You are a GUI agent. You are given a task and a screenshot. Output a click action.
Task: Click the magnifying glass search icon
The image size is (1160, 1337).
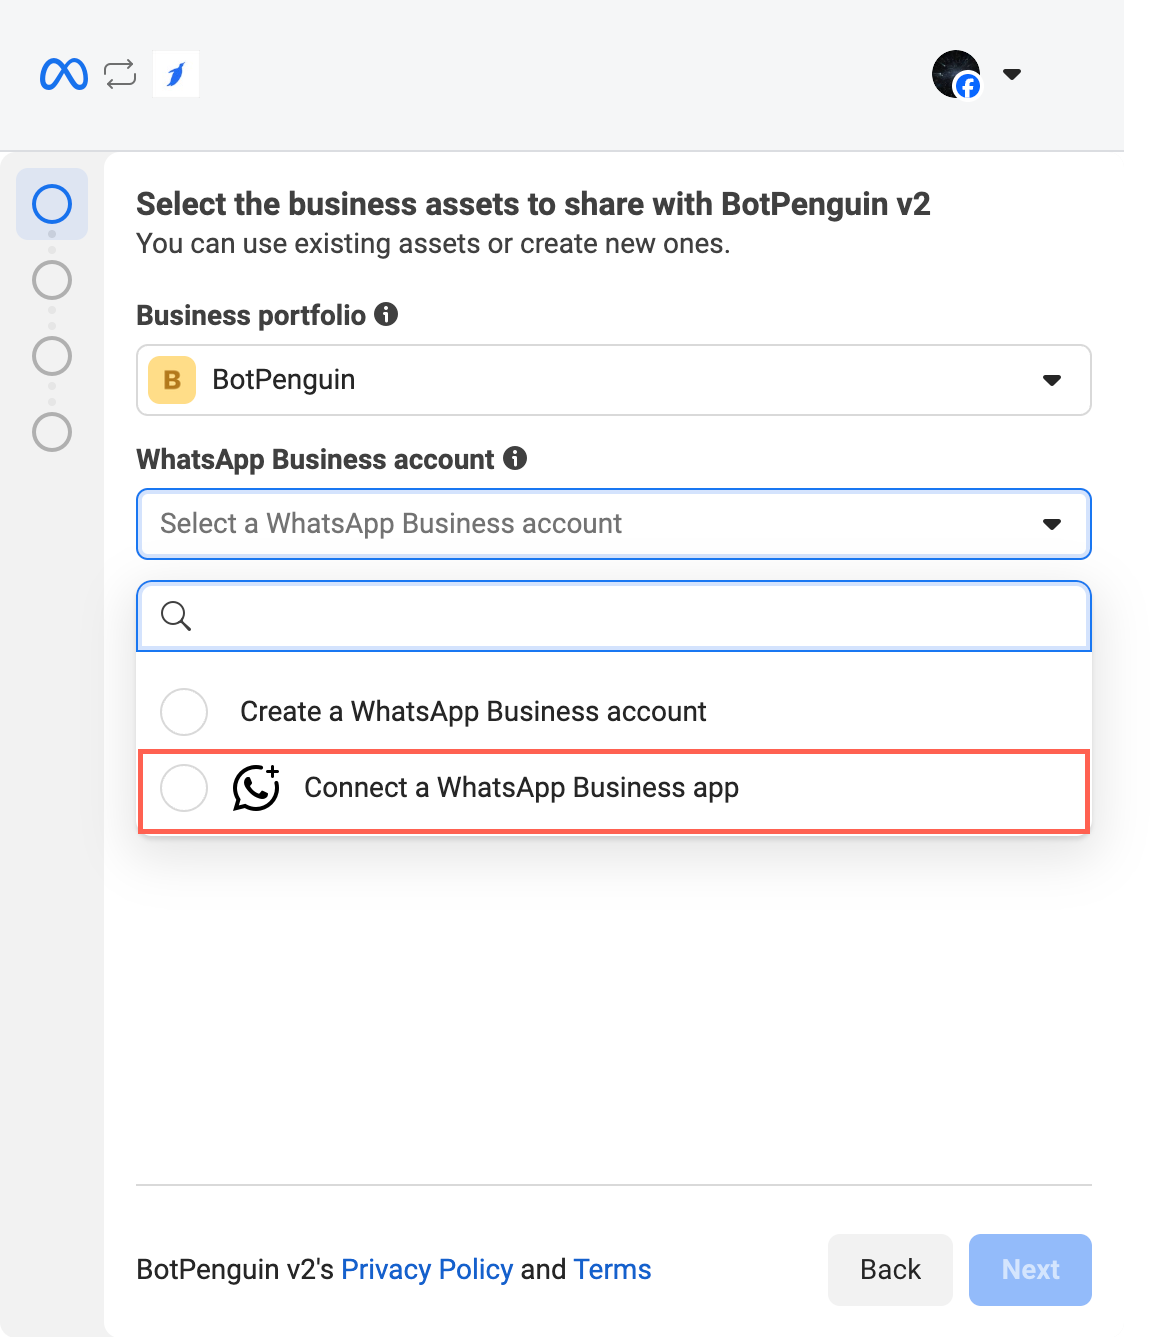176,616
